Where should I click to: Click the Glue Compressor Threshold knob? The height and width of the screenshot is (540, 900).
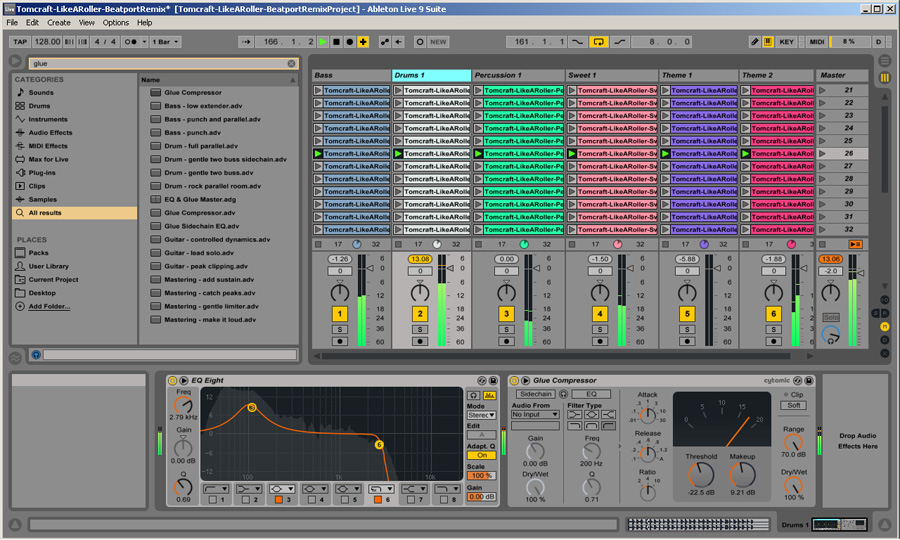point(701,475)
